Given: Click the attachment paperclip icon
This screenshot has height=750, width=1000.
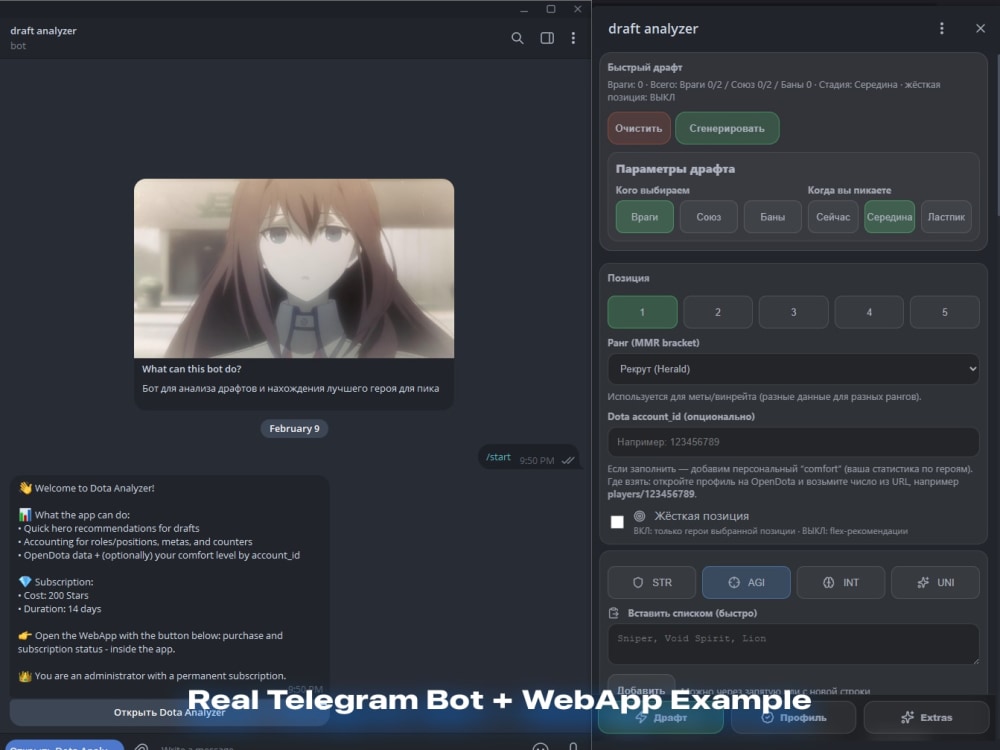Looking at the screenshot, I should (x=142, y=746).
